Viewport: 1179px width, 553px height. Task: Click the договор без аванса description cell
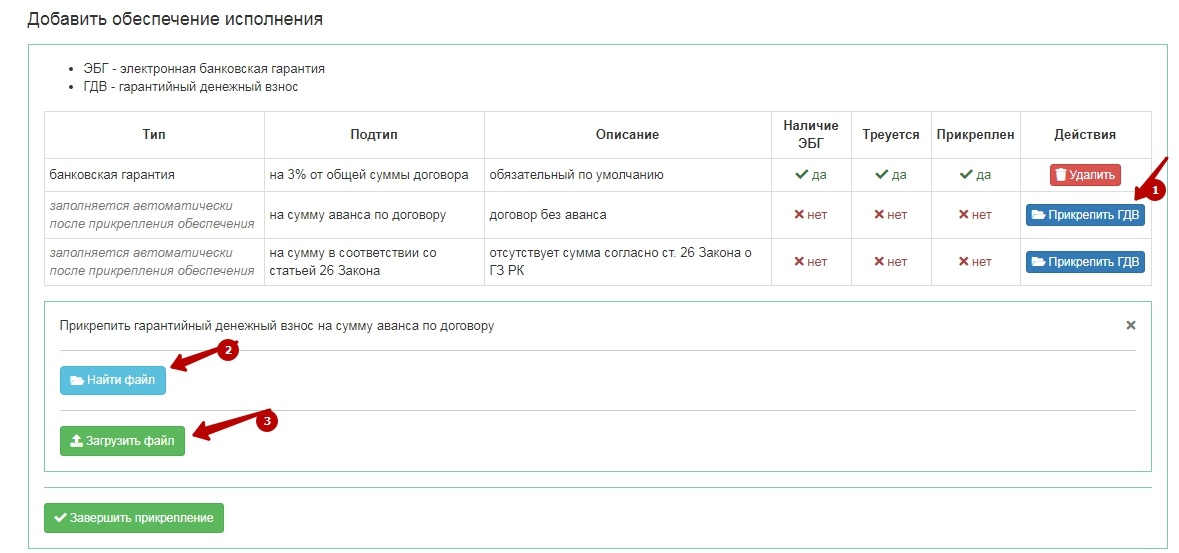click(x=548, y=215)
